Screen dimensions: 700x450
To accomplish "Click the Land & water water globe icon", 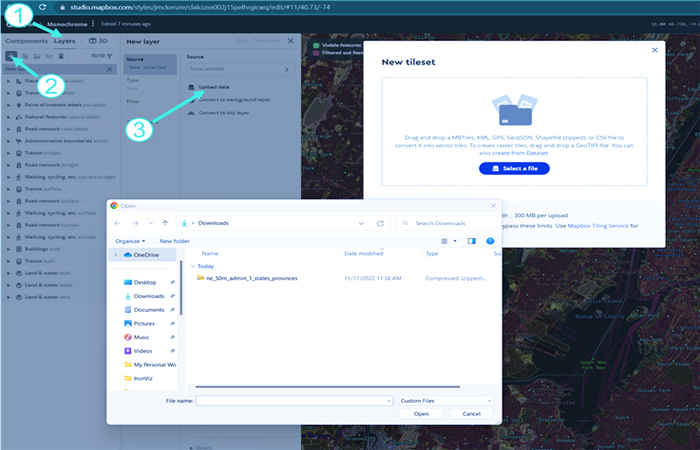I will 19,285.
